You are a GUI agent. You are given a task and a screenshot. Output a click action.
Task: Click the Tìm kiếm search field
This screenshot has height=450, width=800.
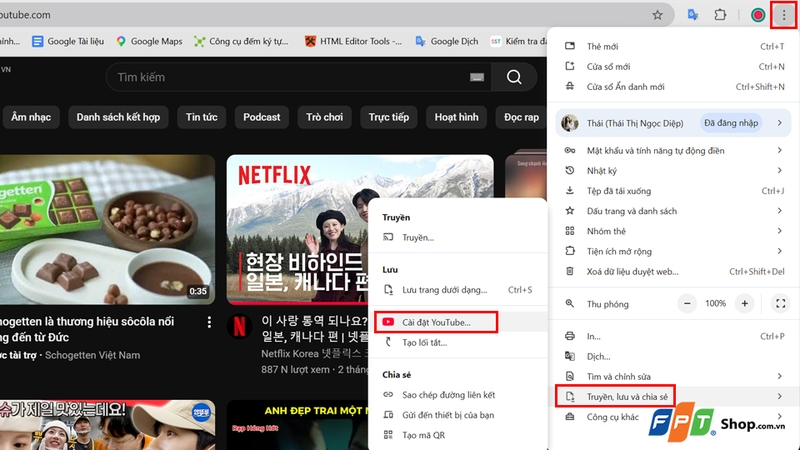point(298,77)
